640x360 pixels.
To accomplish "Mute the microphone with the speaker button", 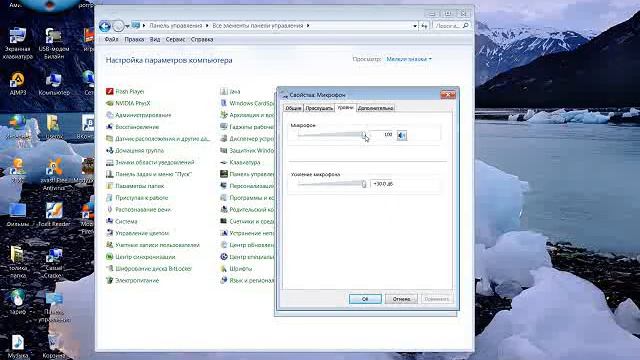I will tap(402, 135).
